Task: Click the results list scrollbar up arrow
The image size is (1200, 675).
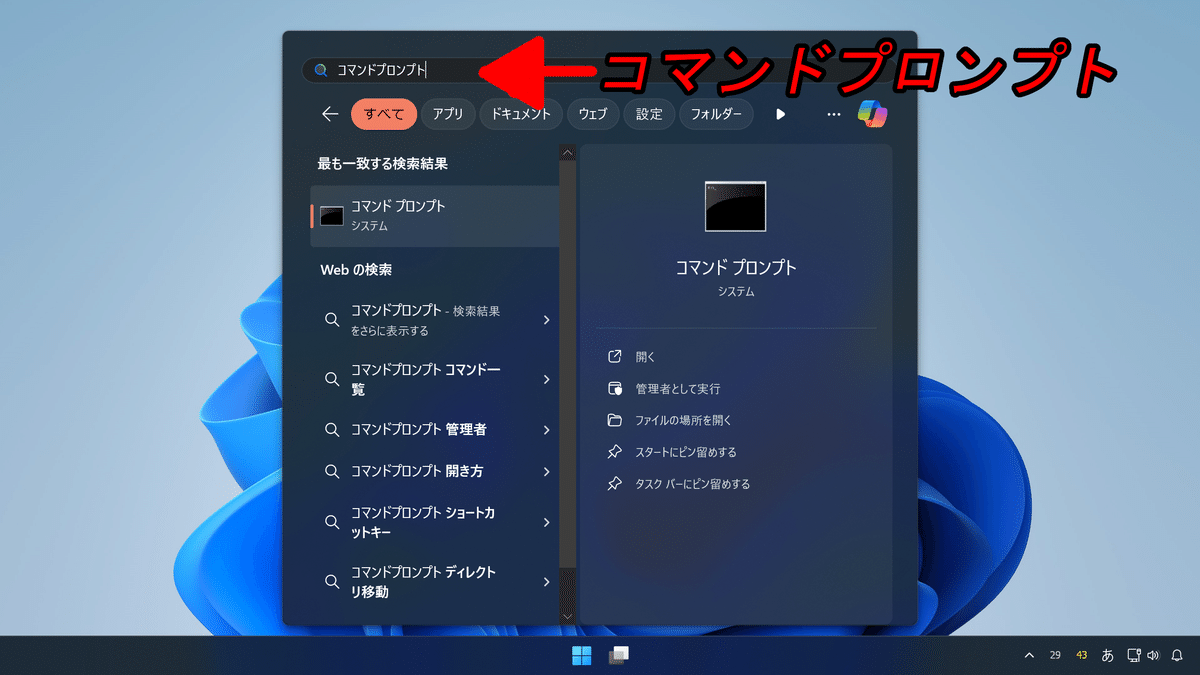Action: point(567,153)
